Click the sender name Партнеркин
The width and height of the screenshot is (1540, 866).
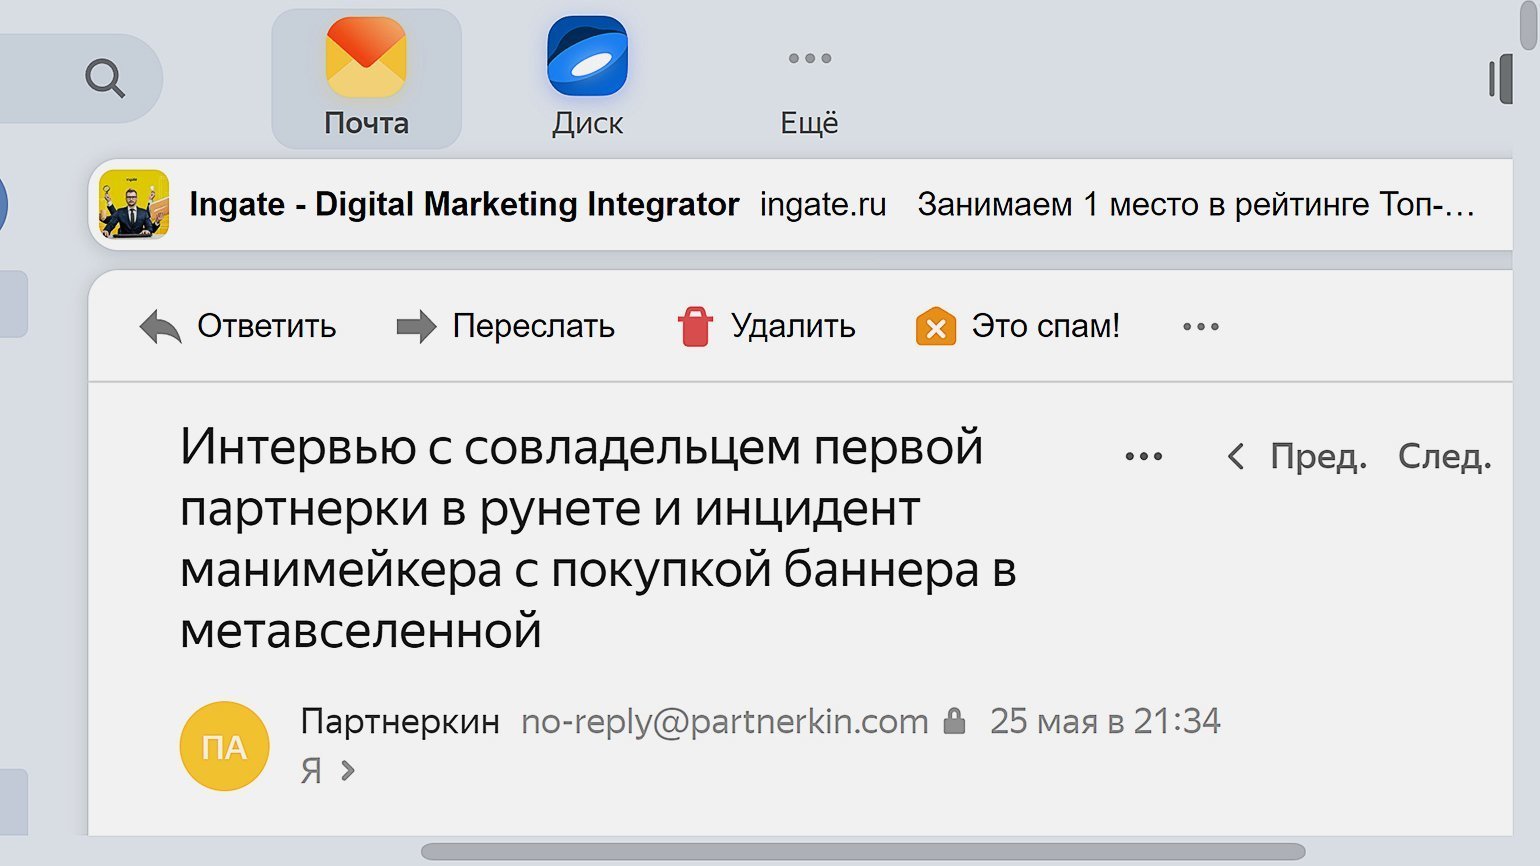pyautogui.click(x=400, y=721)
